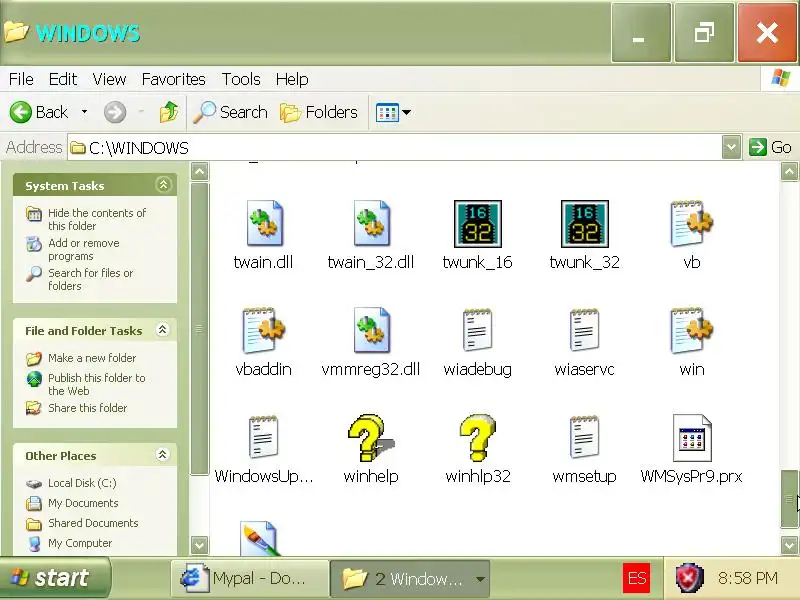Select the wmsetup text file icon
The width and height of the screenshot is (800, 600).
(585, 437)
